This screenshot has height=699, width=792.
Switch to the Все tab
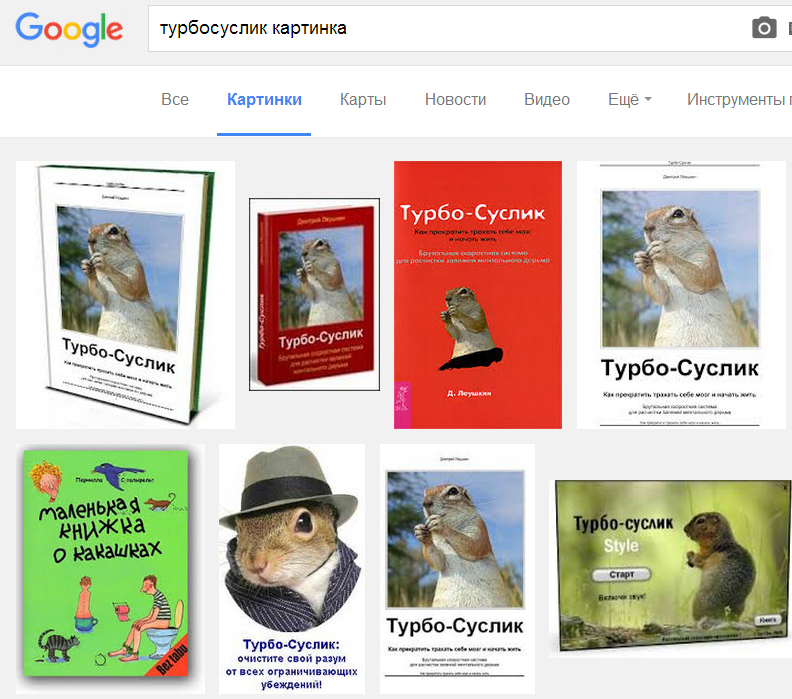point(175,99)
